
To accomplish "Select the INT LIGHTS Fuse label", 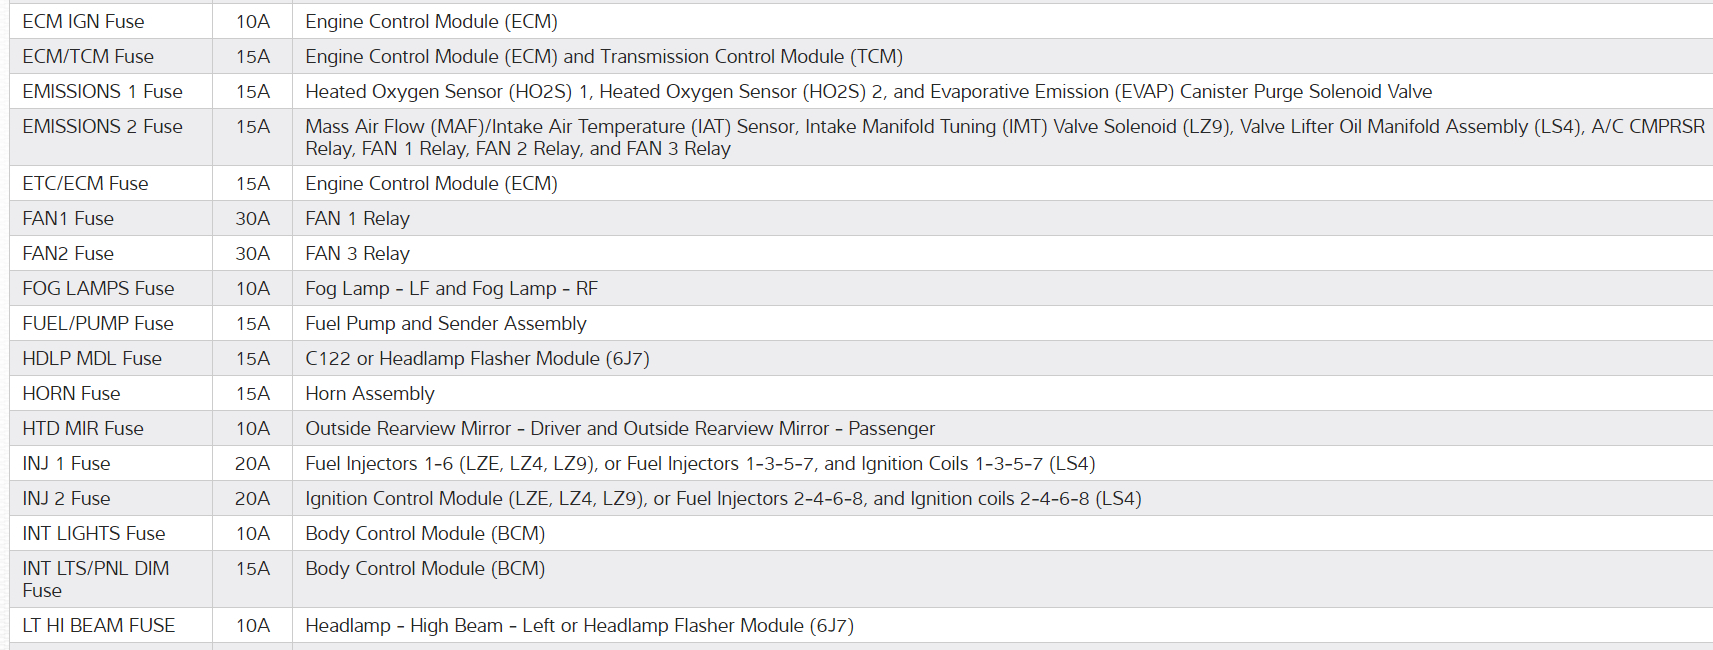I will [x=94, y=533].
